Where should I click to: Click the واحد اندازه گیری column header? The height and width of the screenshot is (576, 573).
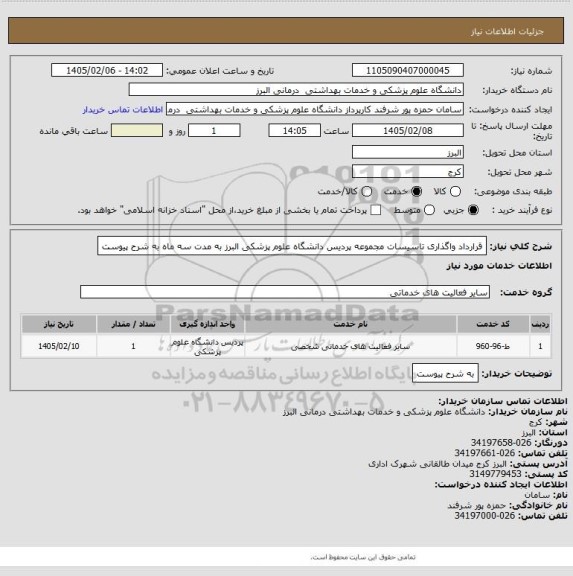tap(208, 324)
